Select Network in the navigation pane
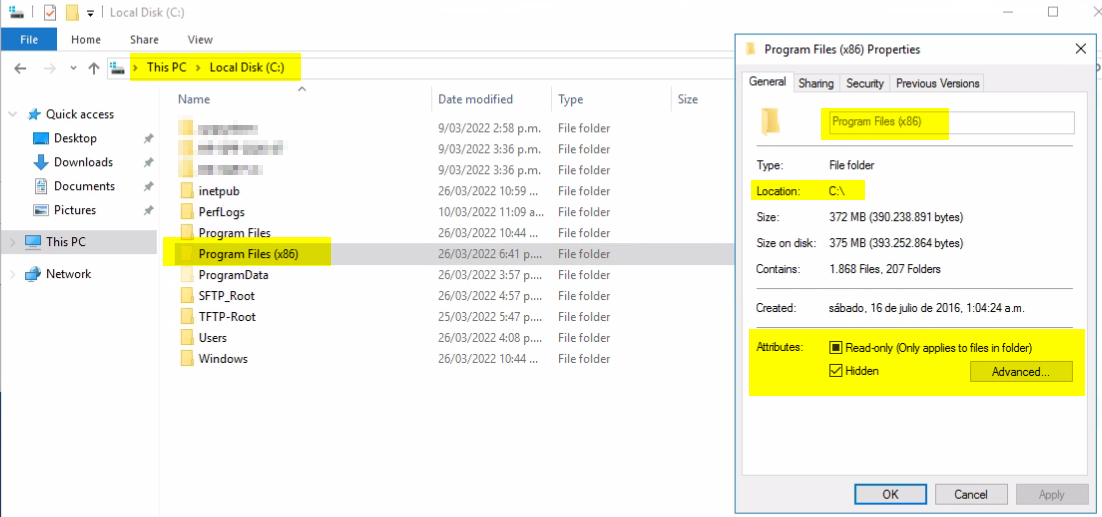 pos(68,274)
